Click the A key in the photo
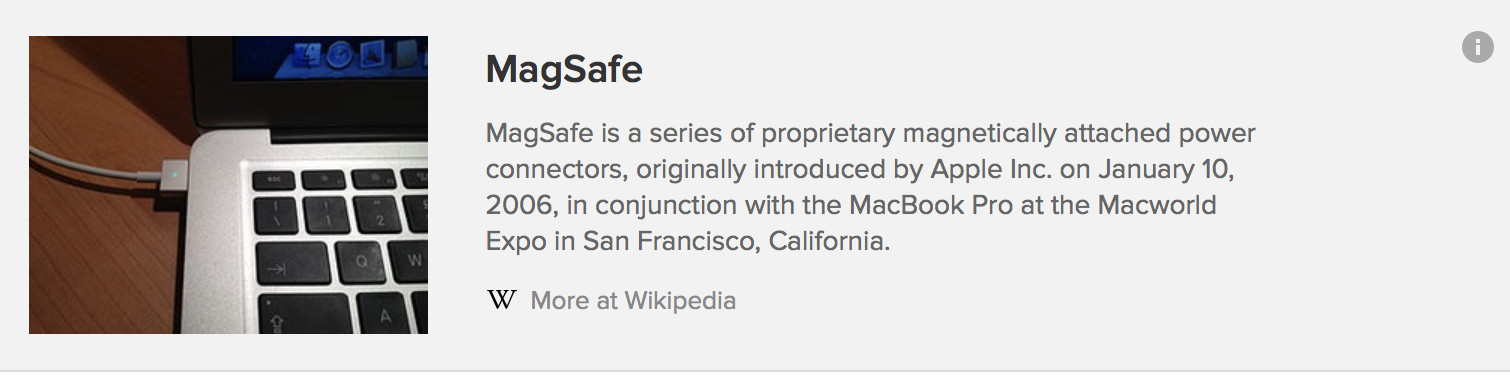Image resolution: width=1510 pixels, height=384 pixels. tap(385, 316)
